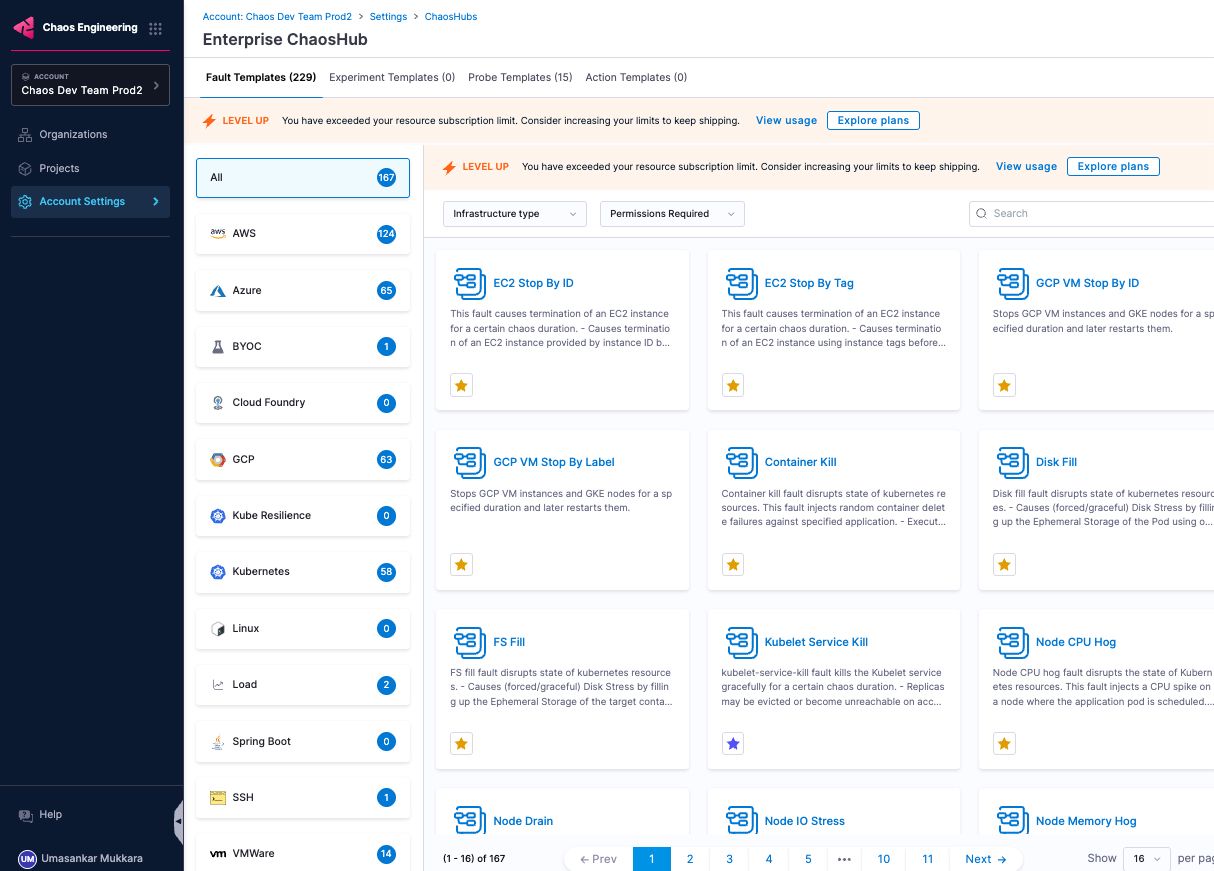Click the Container Kill fault icon
The height and width of the screenshot is (871, 1214).
[741, 462]
